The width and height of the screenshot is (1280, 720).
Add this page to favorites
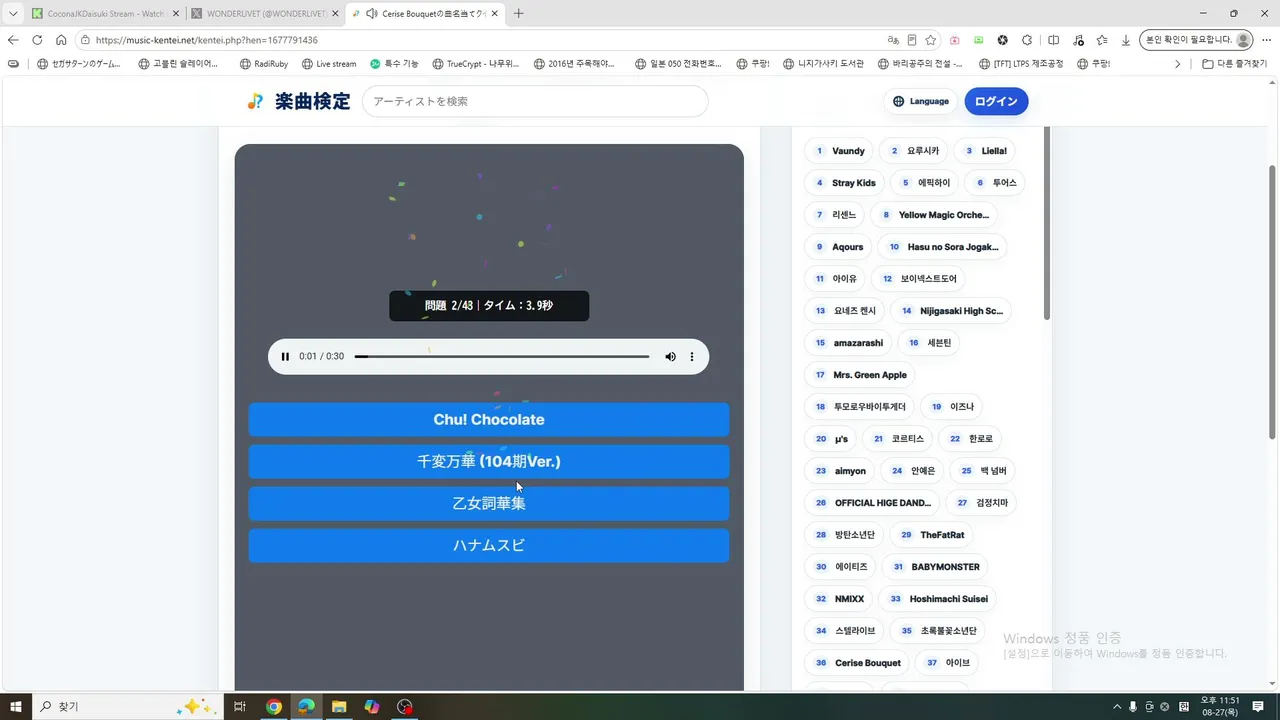[x=931, y=40]
